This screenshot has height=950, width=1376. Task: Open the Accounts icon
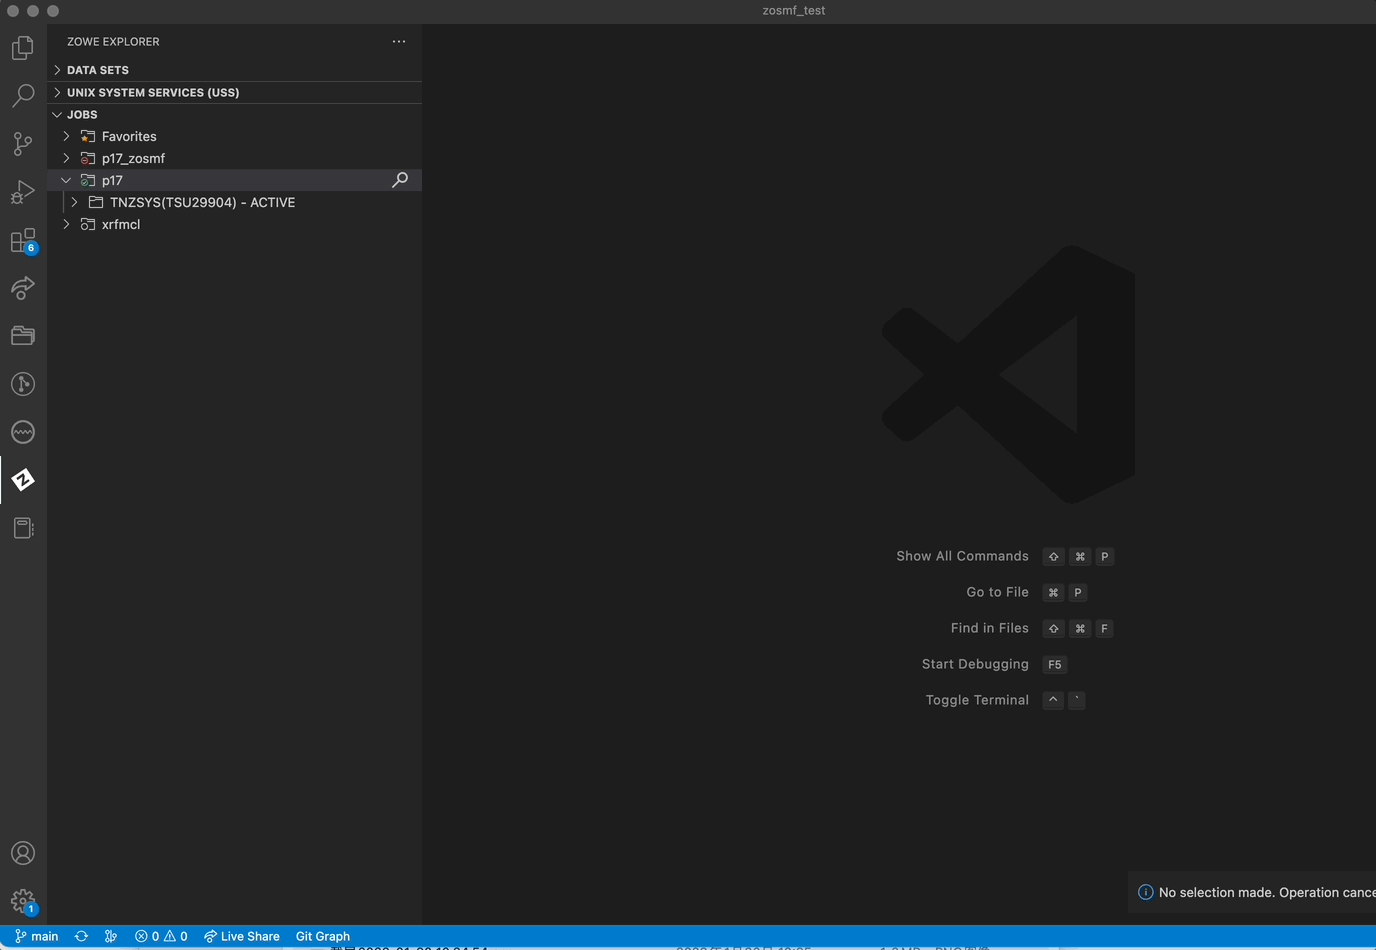[x=23, y=853]
